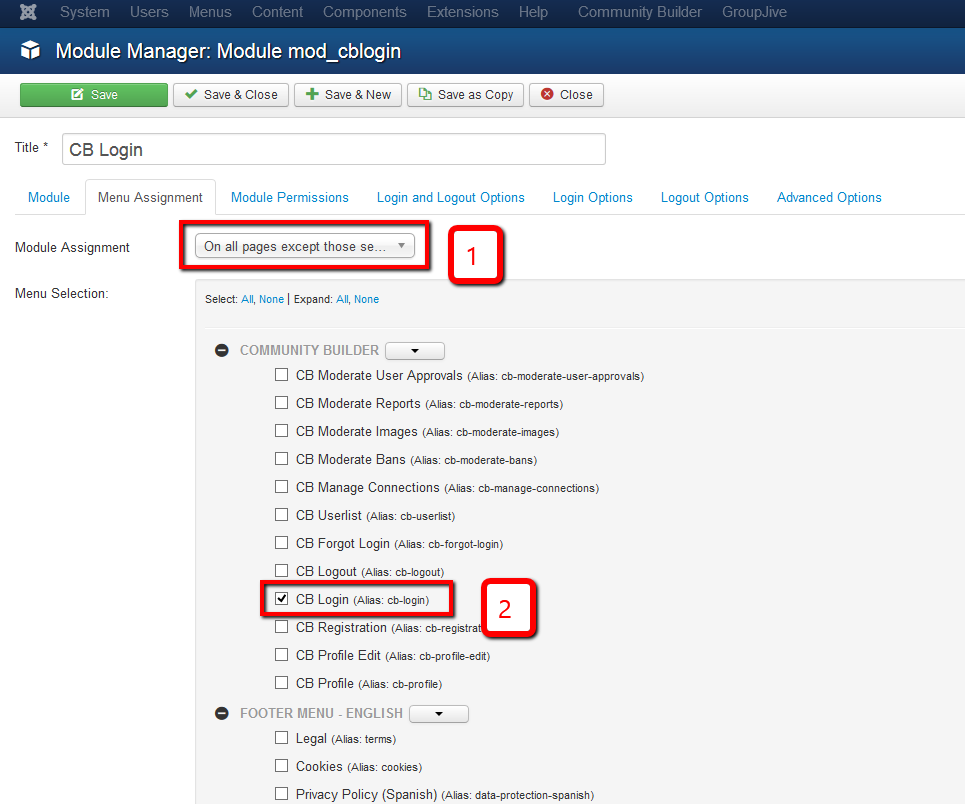The height and width of the screenshot is (804, 965).
Task: Click Save & Close button
Action: 231,95
